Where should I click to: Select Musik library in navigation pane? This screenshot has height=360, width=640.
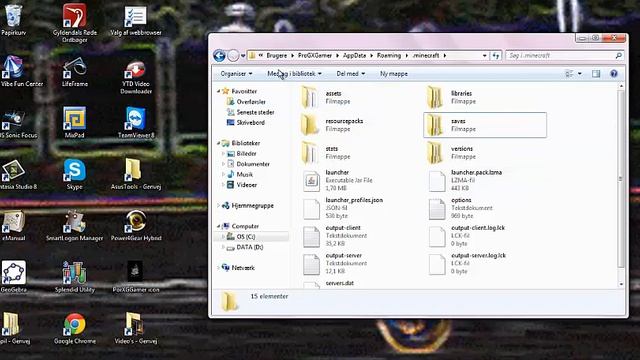click(x=240, y=174)
